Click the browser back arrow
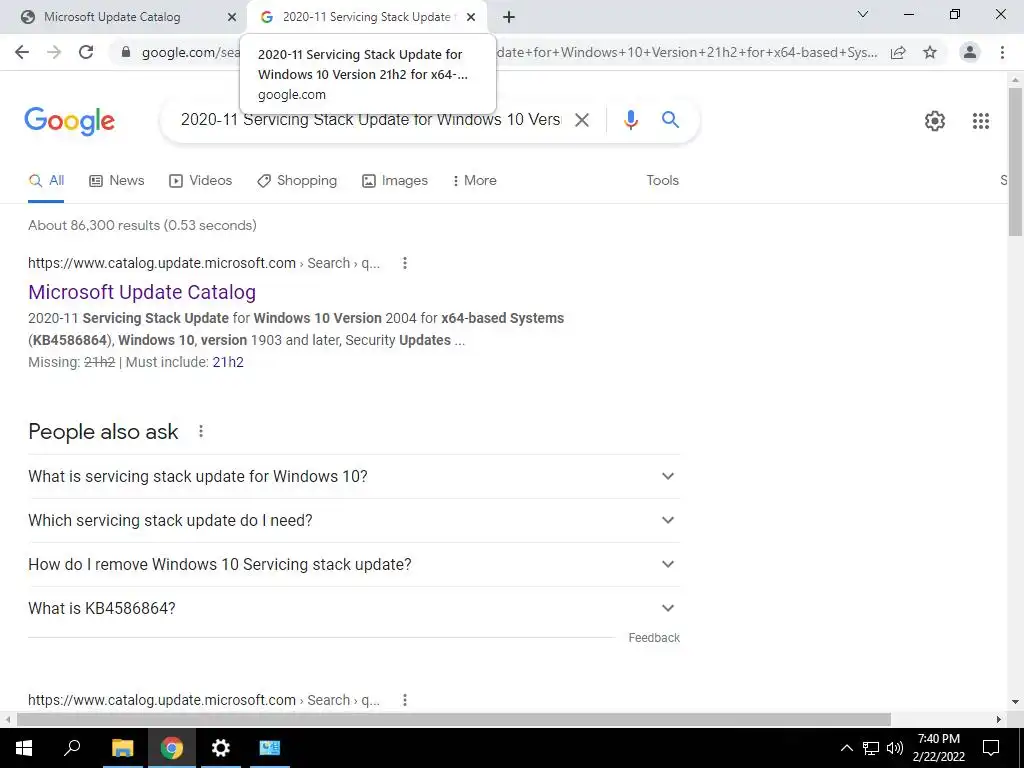The image size is (1024, 768). click(x=22, y=52)
